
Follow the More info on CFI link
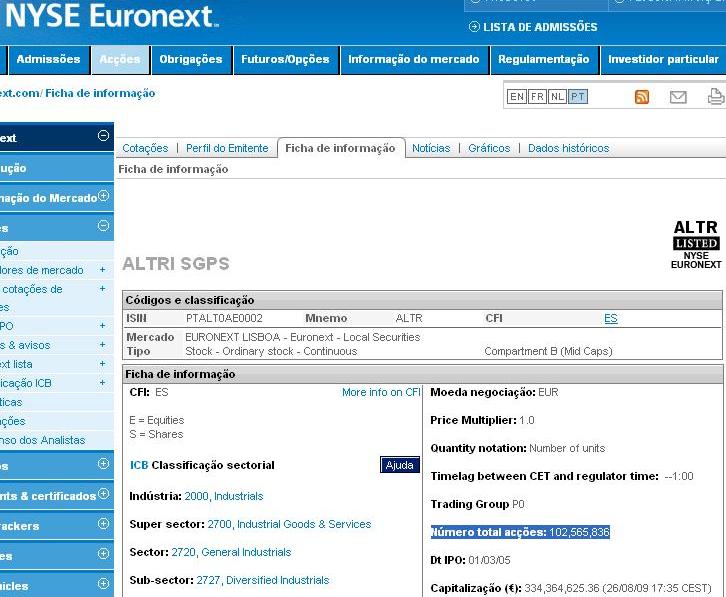click(x=381, y=392)
